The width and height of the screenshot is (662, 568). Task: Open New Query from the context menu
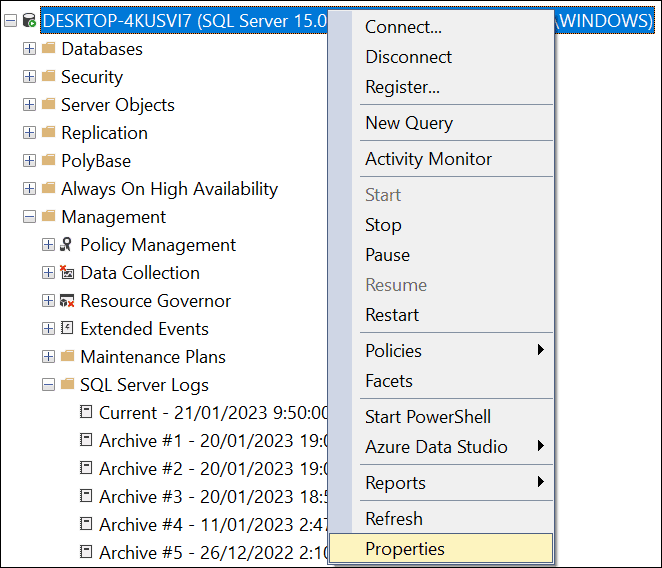pyautogui.click(x=441, y=123)
